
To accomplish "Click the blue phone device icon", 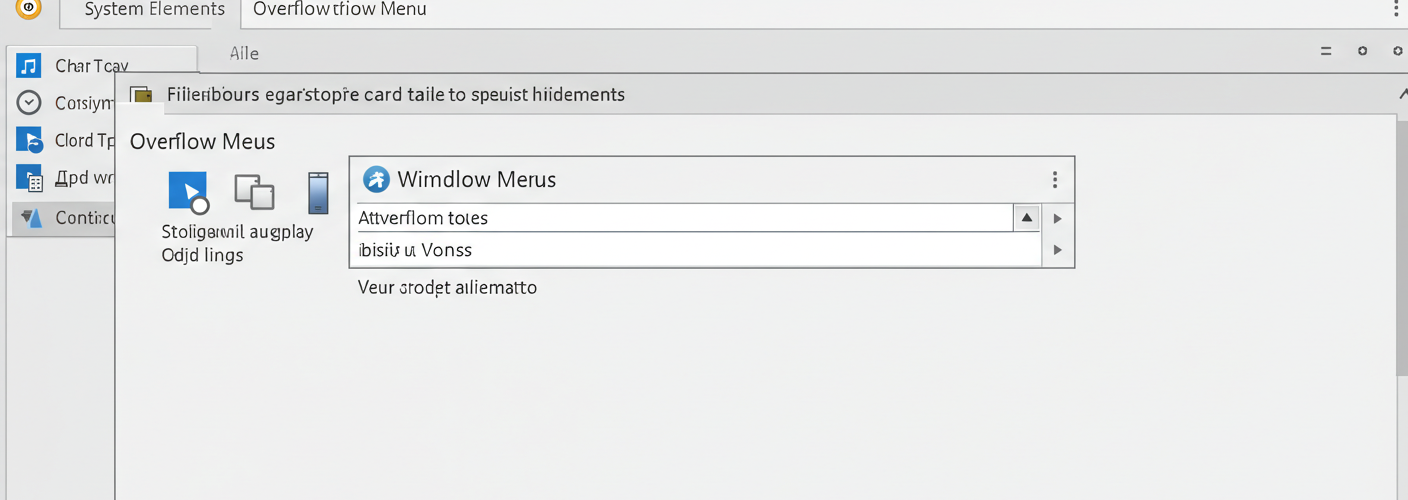I will tap(318, 192).
